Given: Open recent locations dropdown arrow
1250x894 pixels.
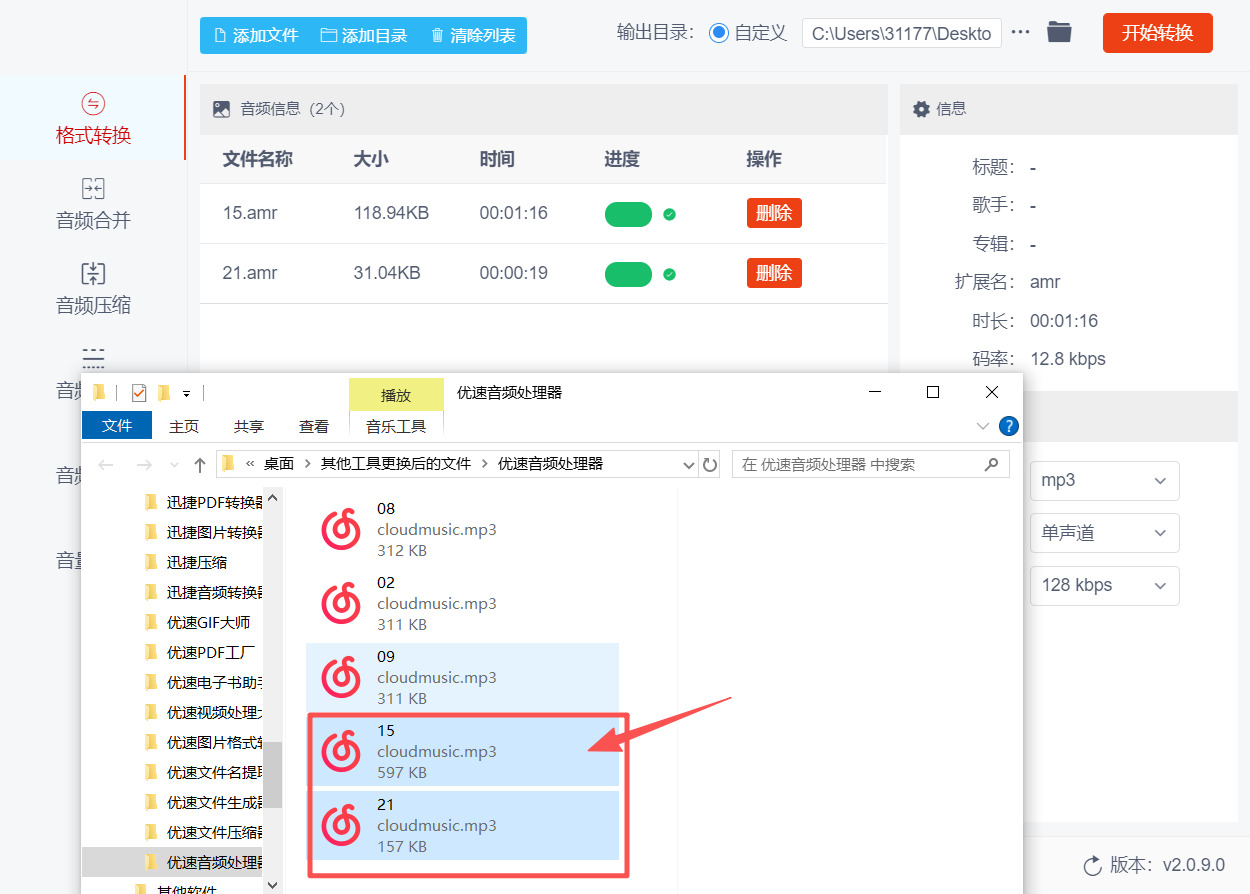Looking at the screenshot, I should click(x=174, y=465).
